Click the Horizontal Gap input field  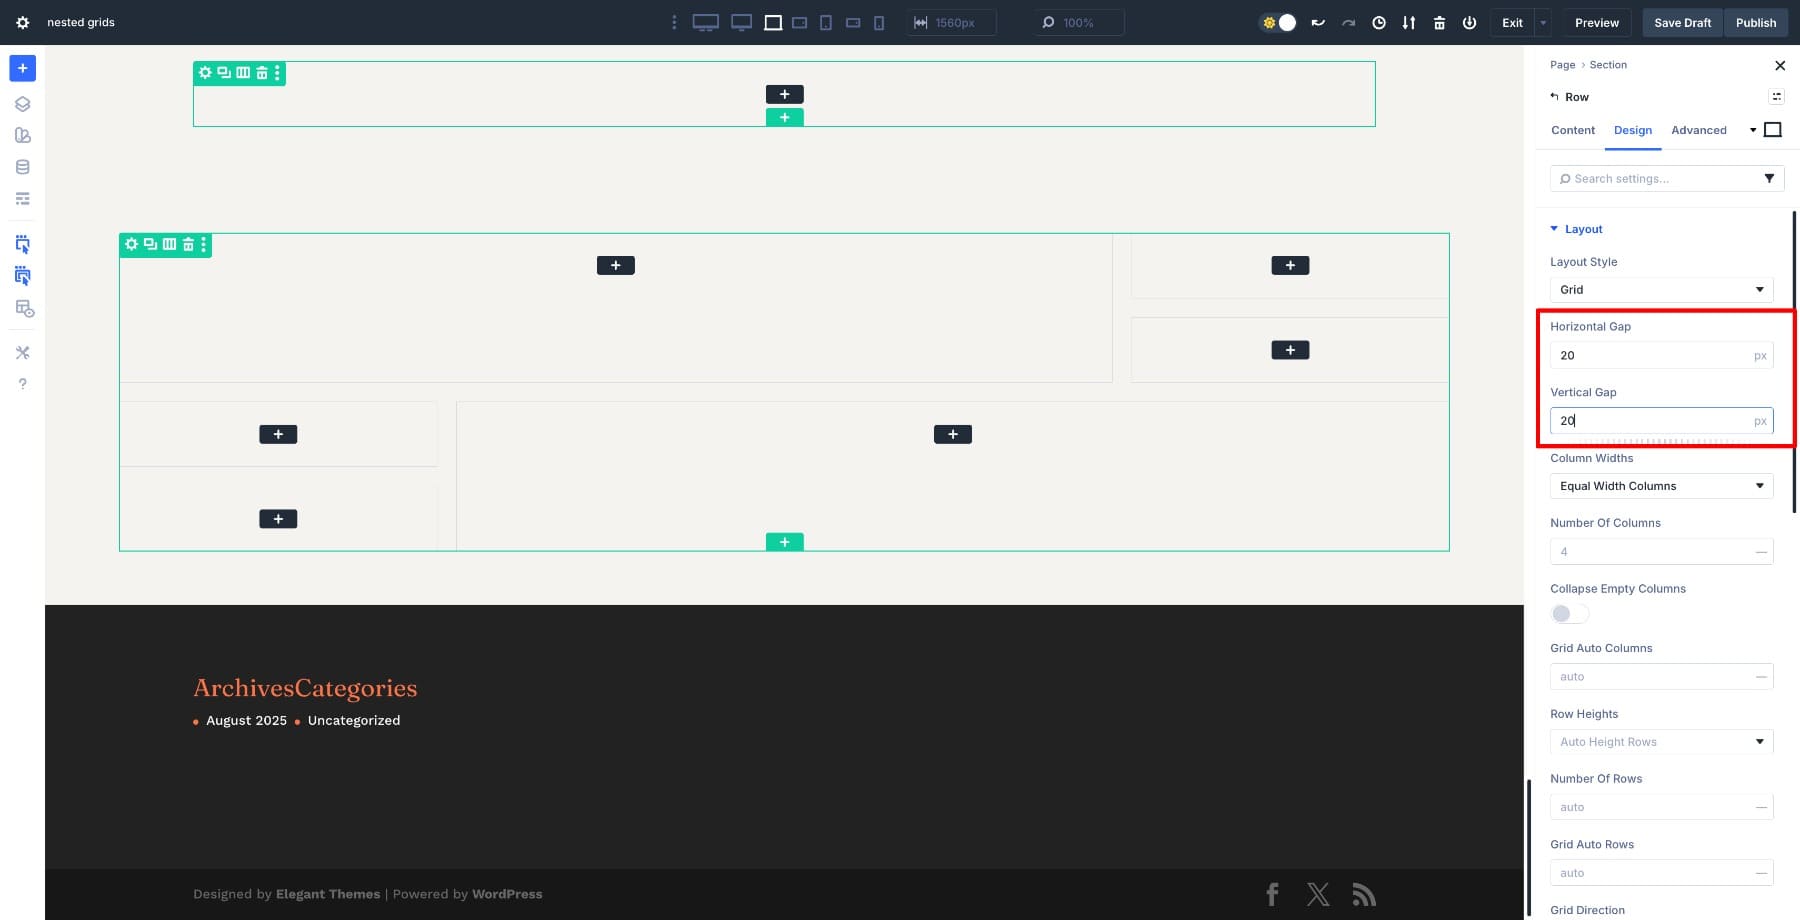(1650, 355)
